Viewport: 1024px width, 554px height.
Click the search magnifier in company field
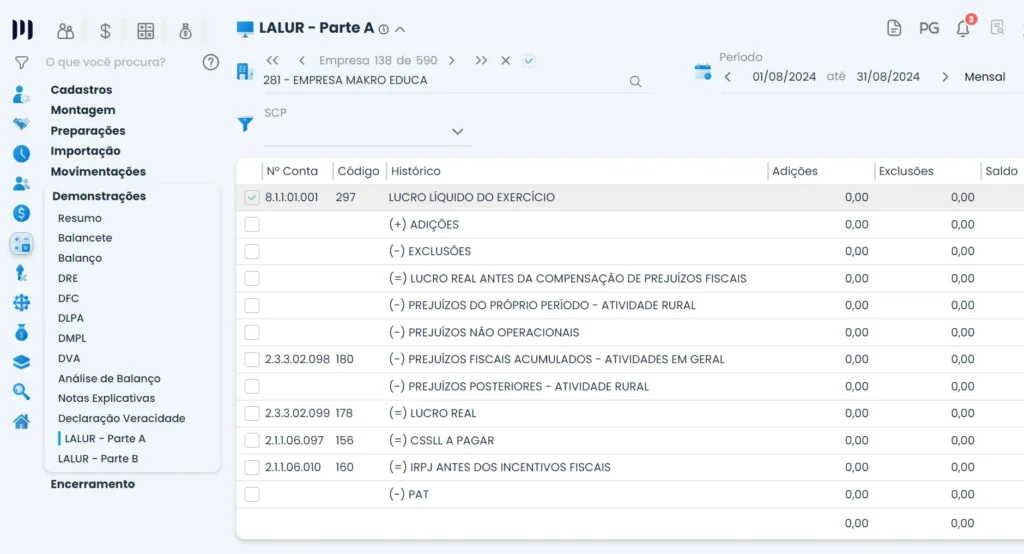pyautogui.click(x=635, y=82)
